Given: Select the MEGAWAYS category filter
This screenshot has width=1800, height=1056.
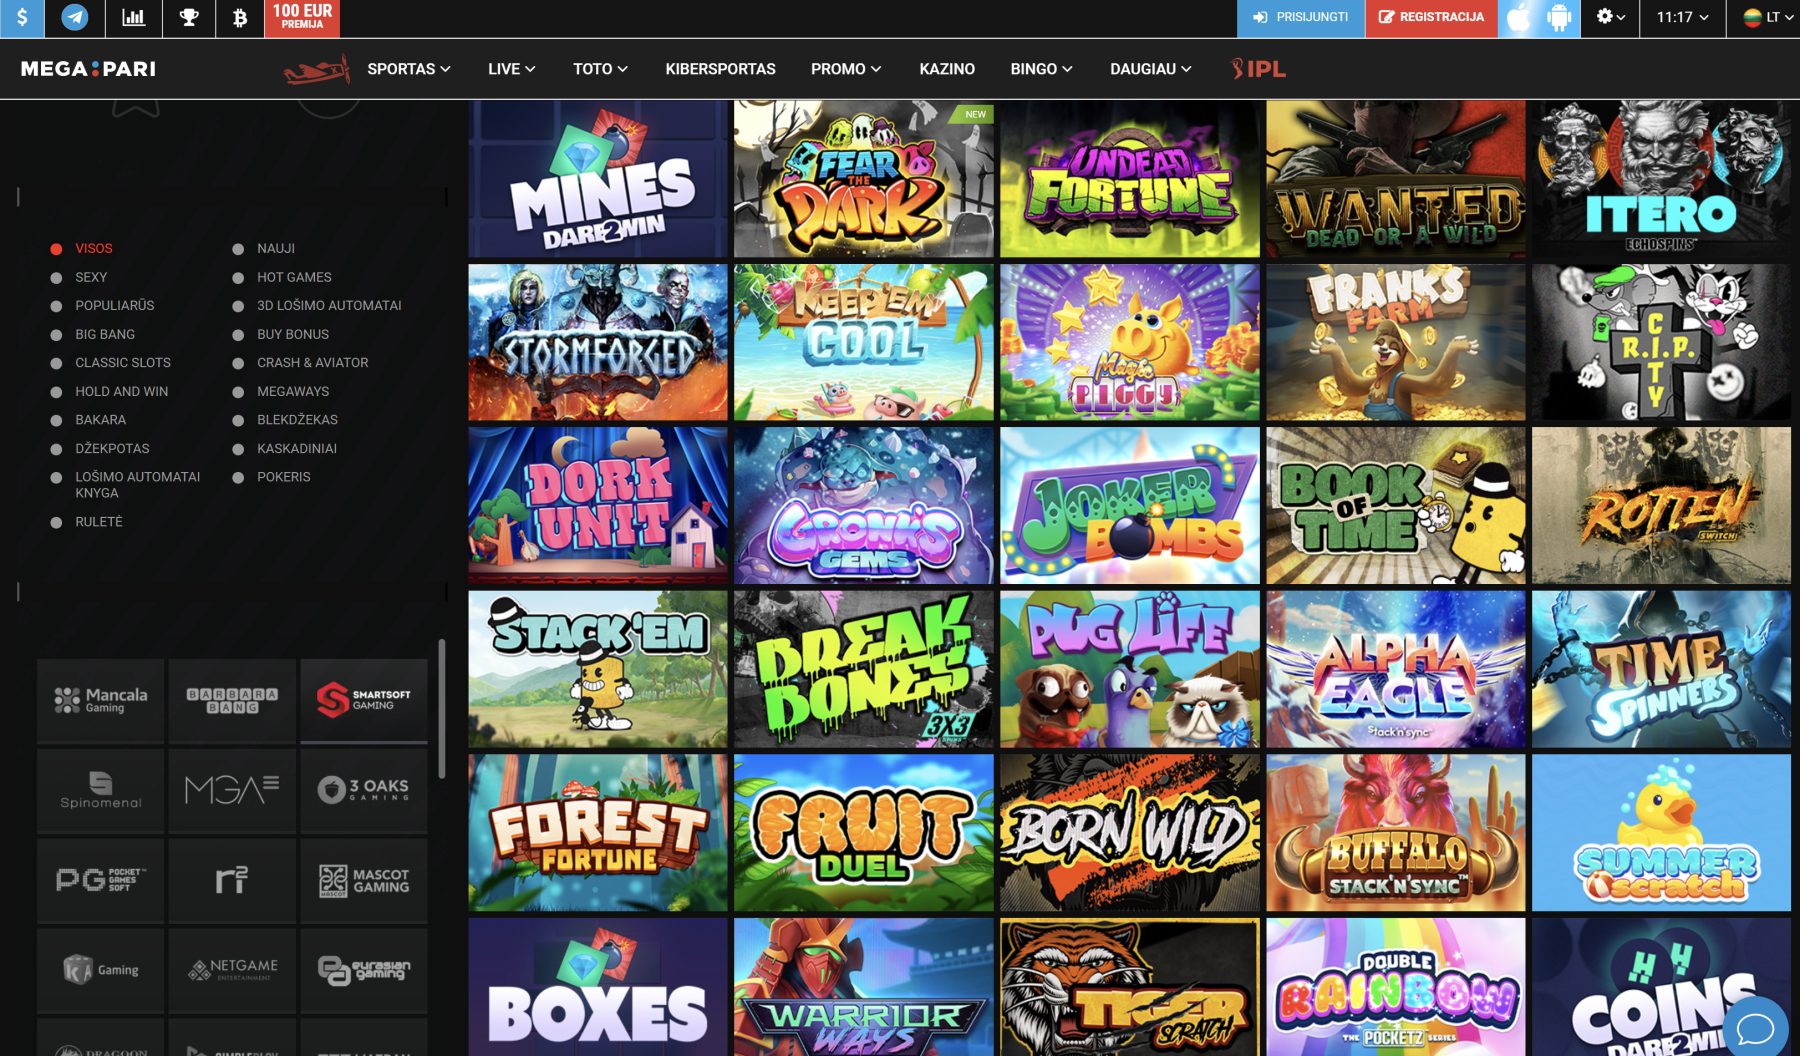Looking at the screenshot, I should (x=292, y=391).
